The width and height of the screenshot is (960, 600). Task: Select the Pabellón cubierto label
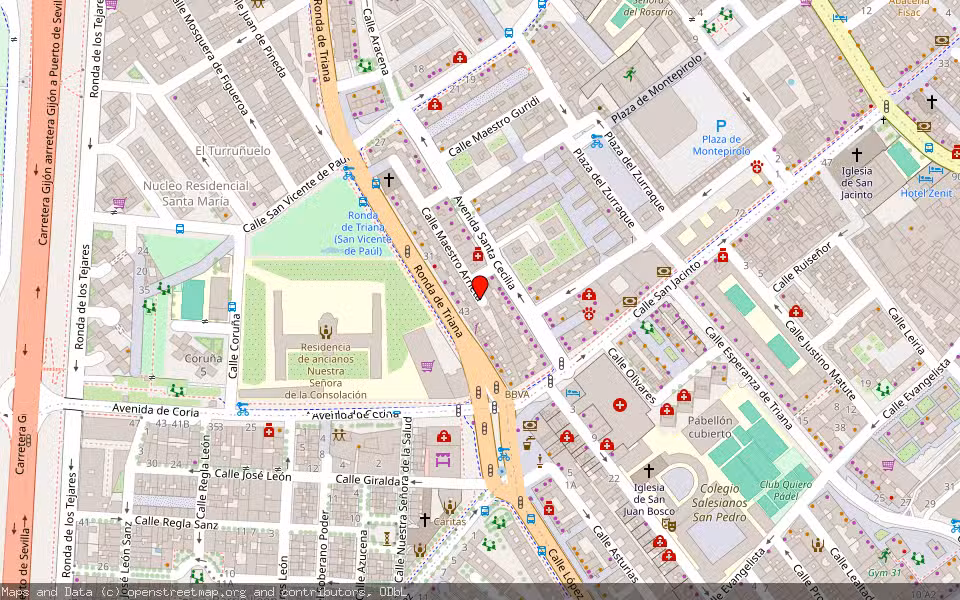click(710, 427)
